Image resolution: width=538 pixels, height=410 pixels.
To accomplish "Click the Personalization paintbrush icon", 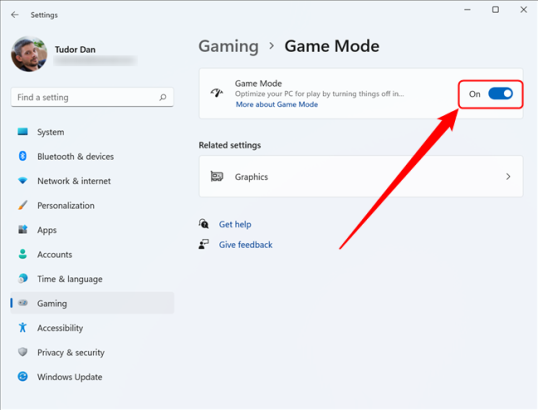I will pyautogui.click(x=23, y=205).
